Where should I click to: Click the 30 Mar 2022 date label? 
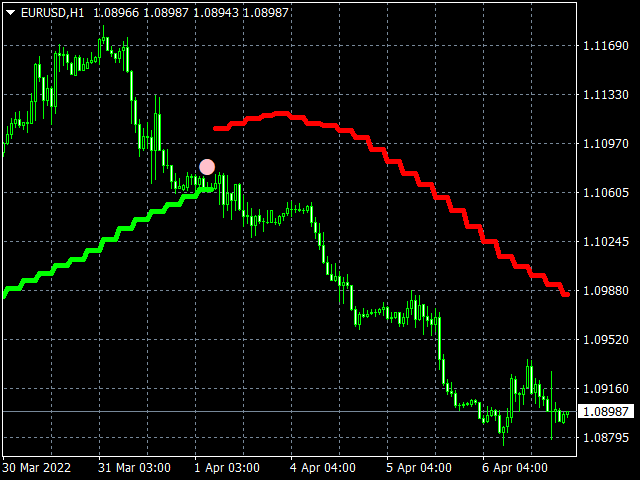pyautogui.click(x=37, y=467)
